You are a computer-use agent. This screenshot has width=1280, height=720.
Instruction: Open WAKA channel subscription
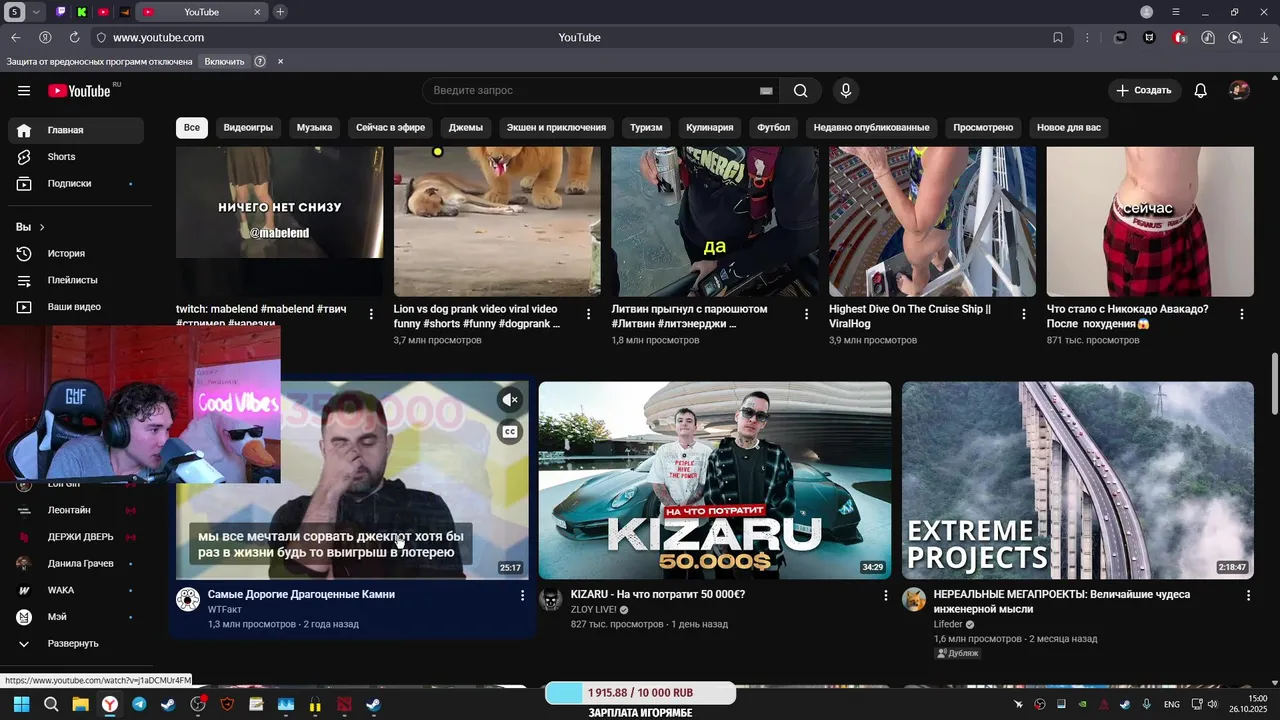[78, 590]
